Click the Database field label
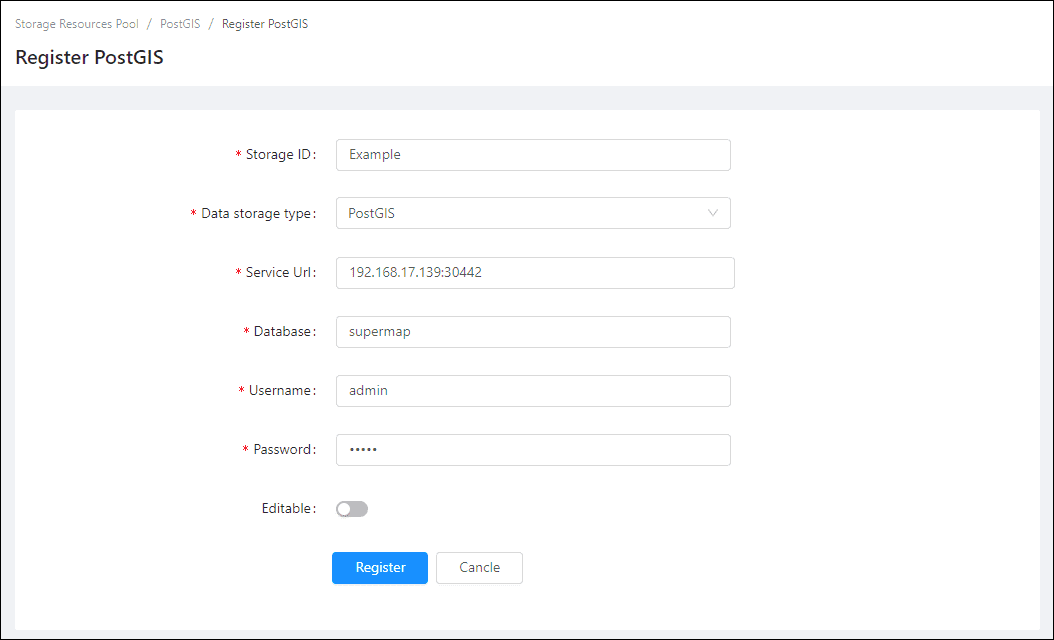 coord(283,332)
